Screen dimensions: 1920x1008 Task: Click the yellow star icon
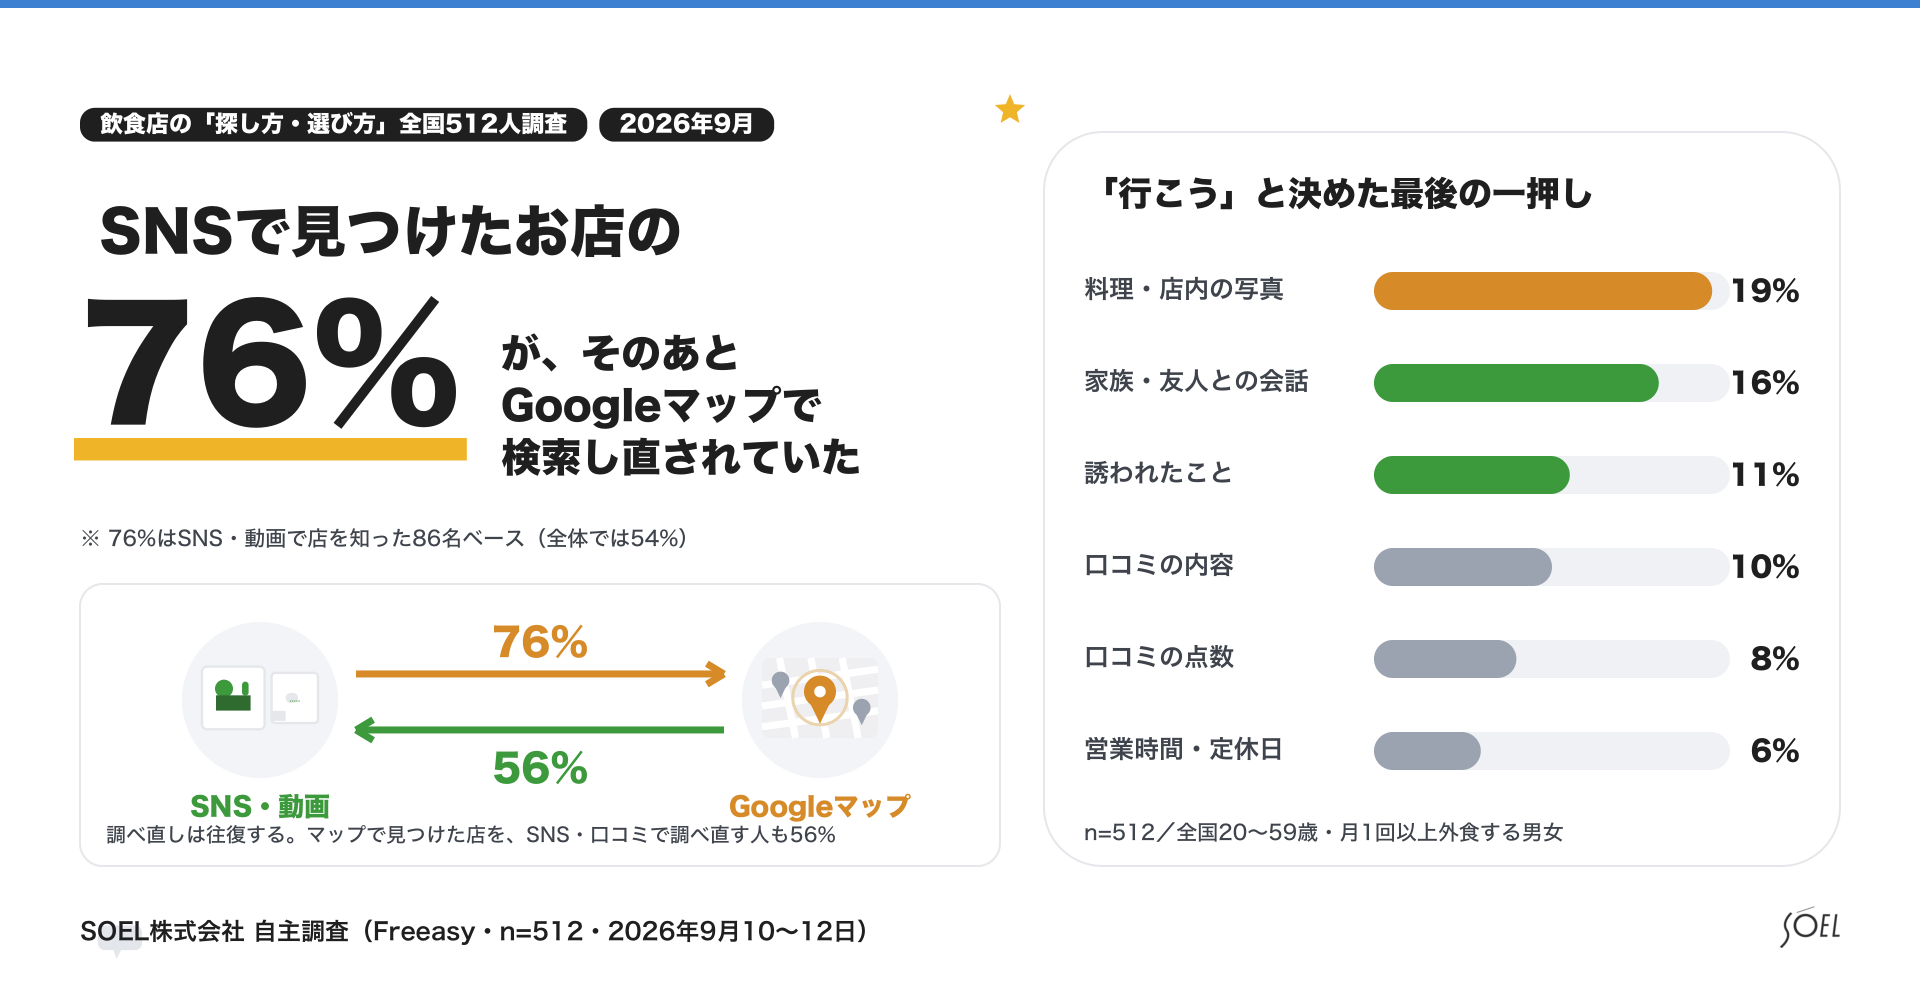(x=1010, y=109)
